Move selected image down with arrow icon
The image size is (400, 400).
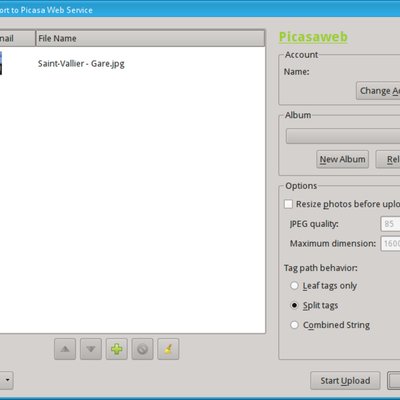[x=91, y=349]
